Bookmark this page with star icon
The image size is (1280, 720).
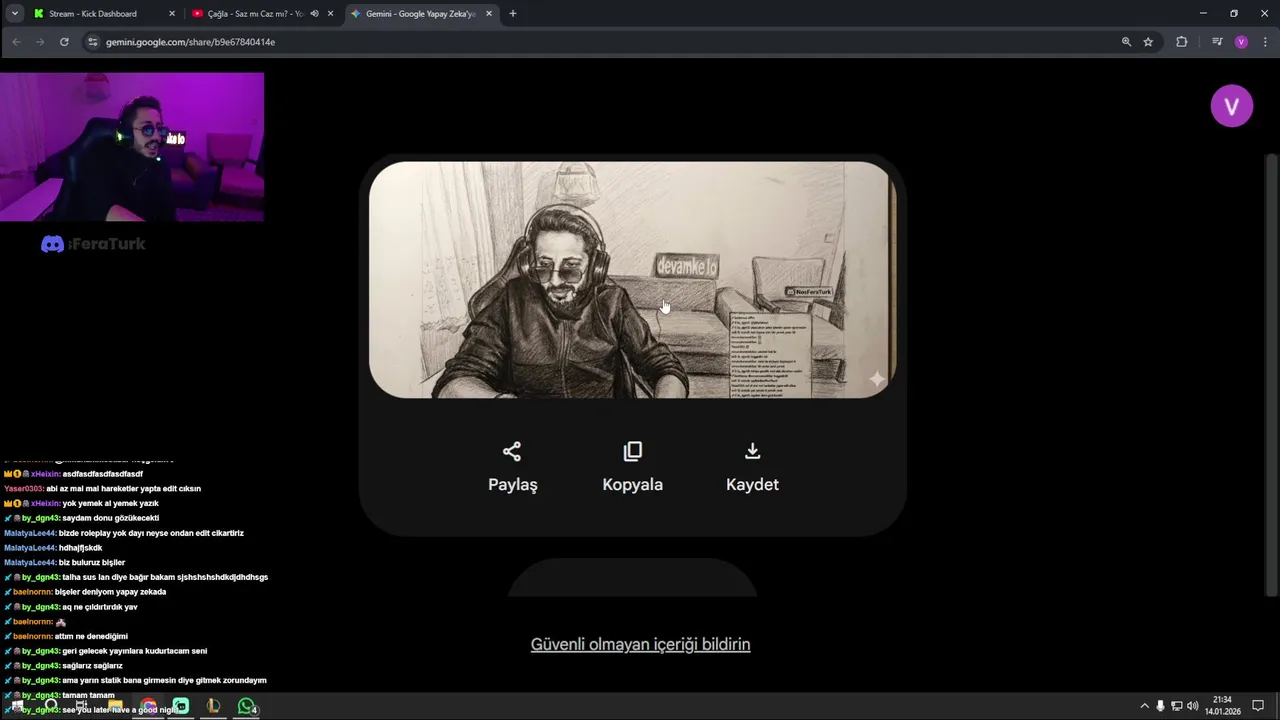click(x=1148, y=42)
